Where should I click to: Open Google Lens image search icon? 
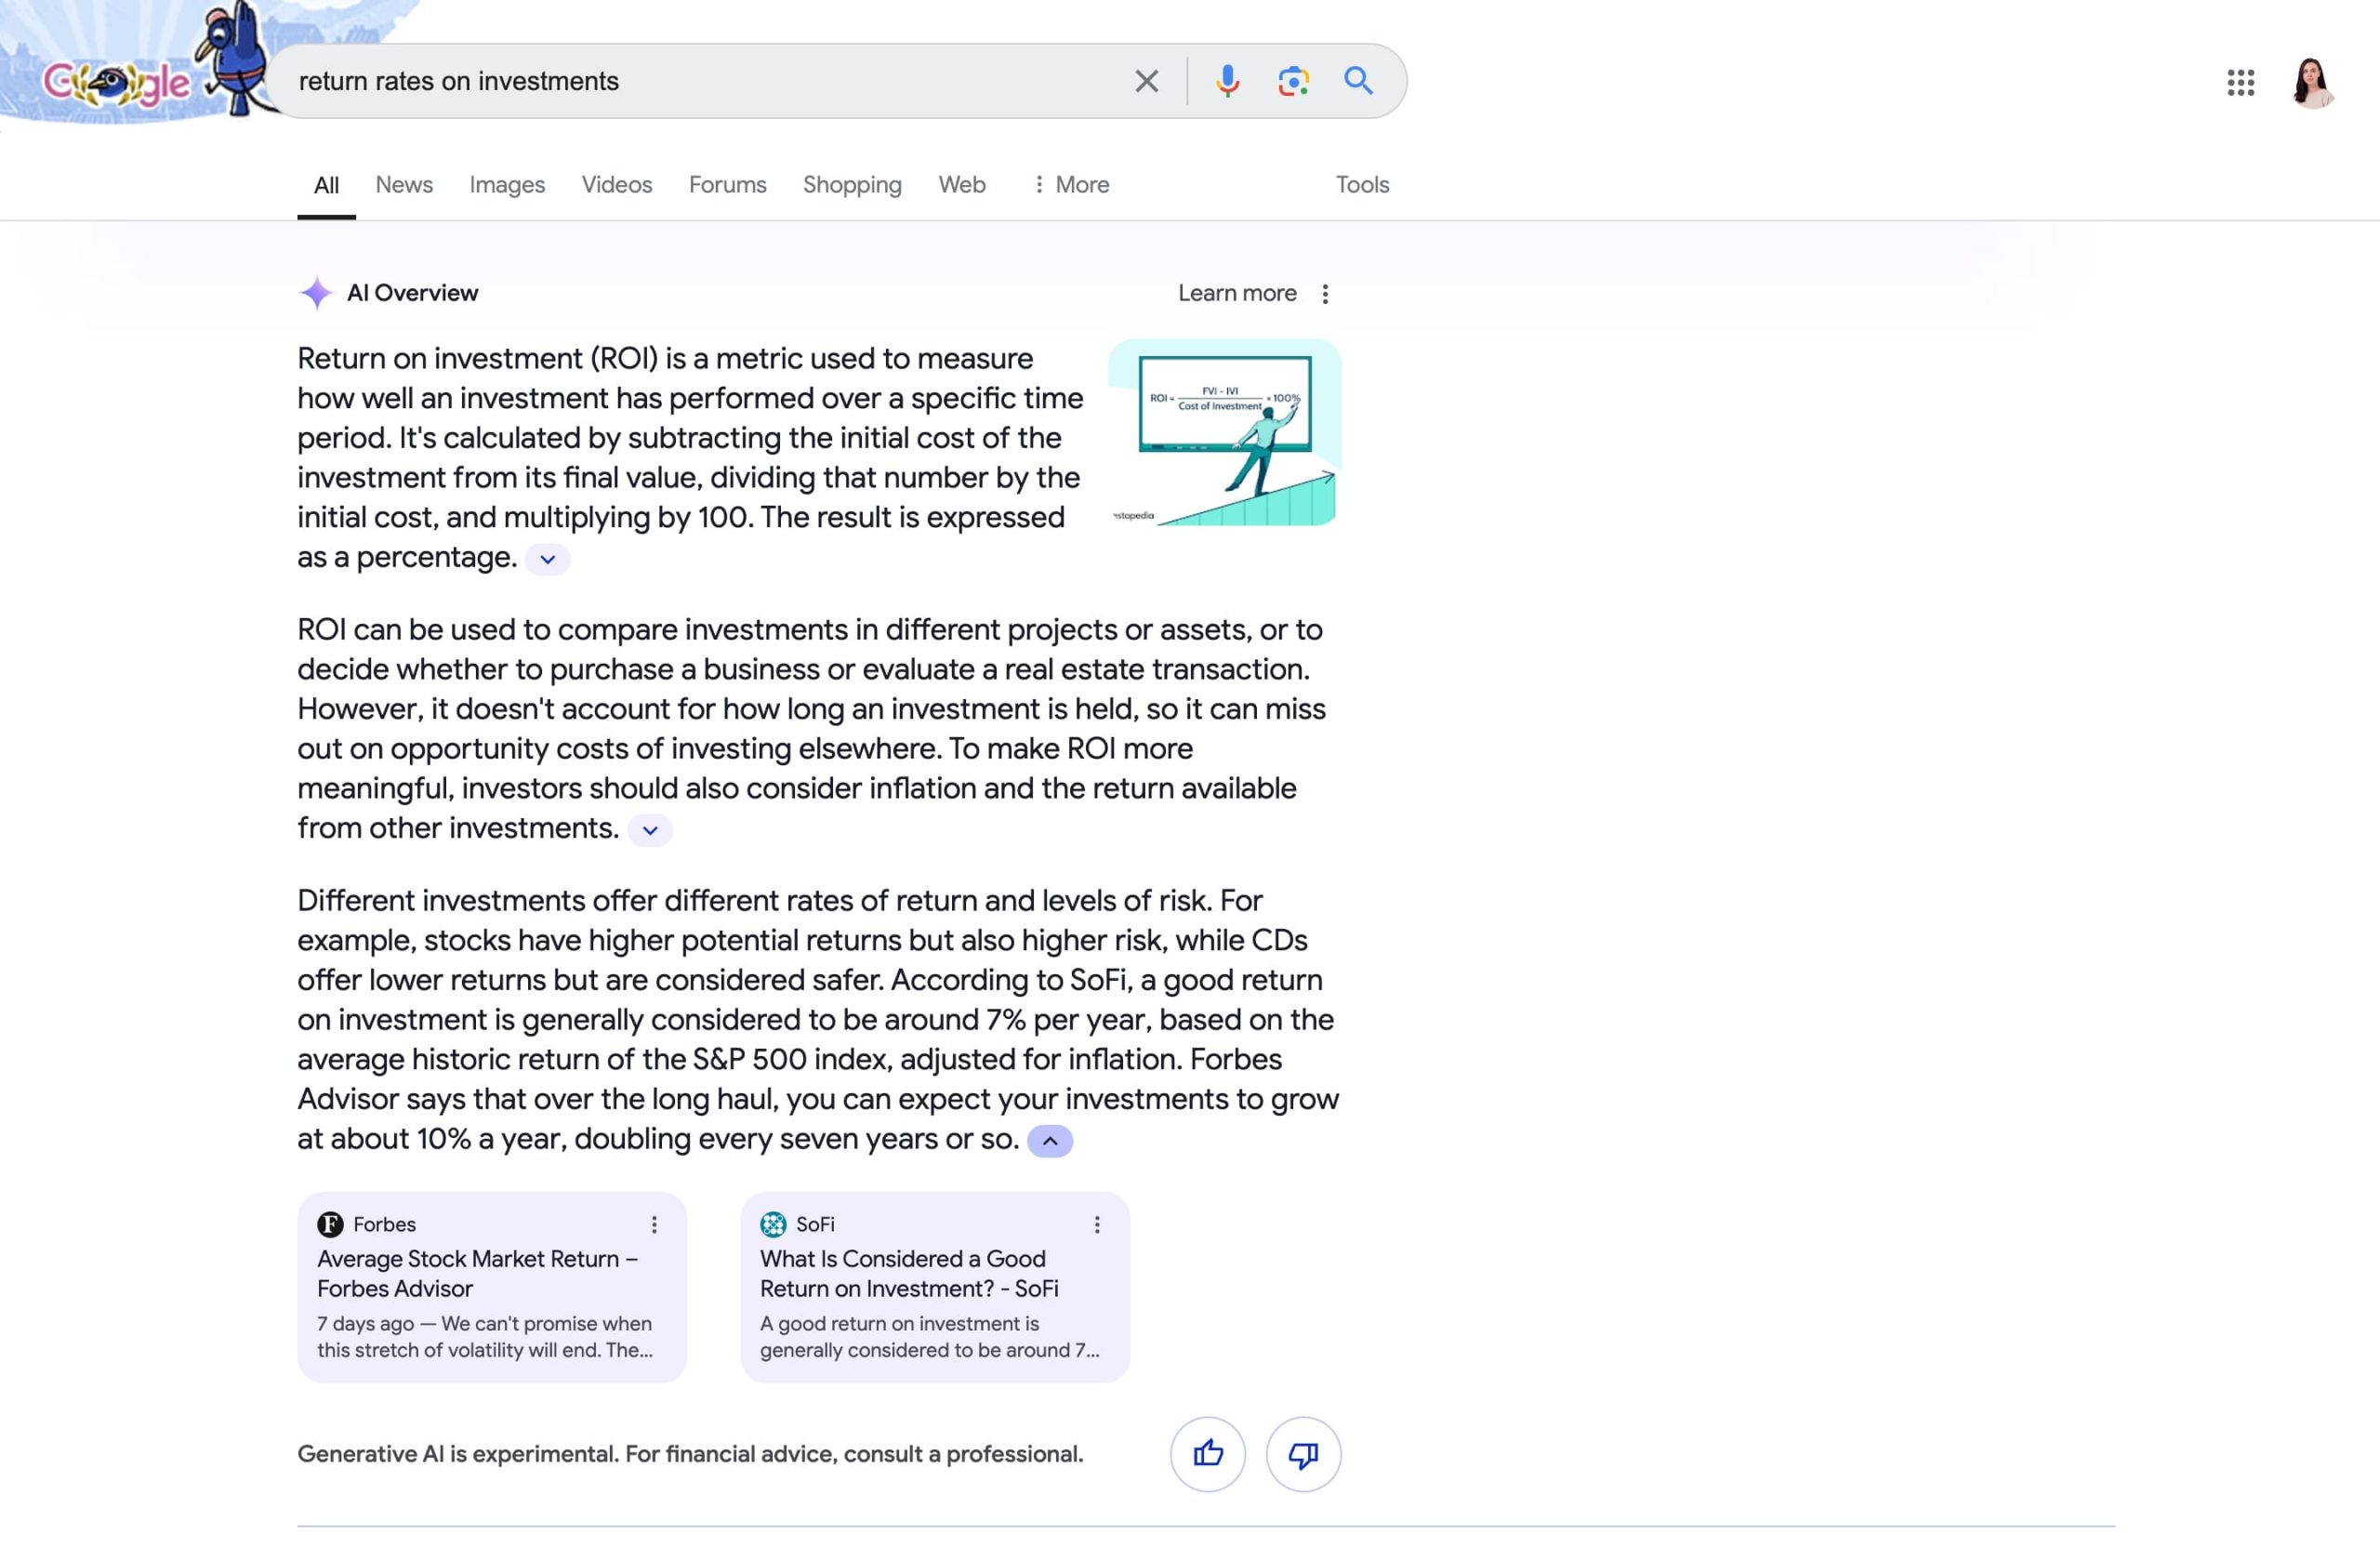[x=1293, y=81]
